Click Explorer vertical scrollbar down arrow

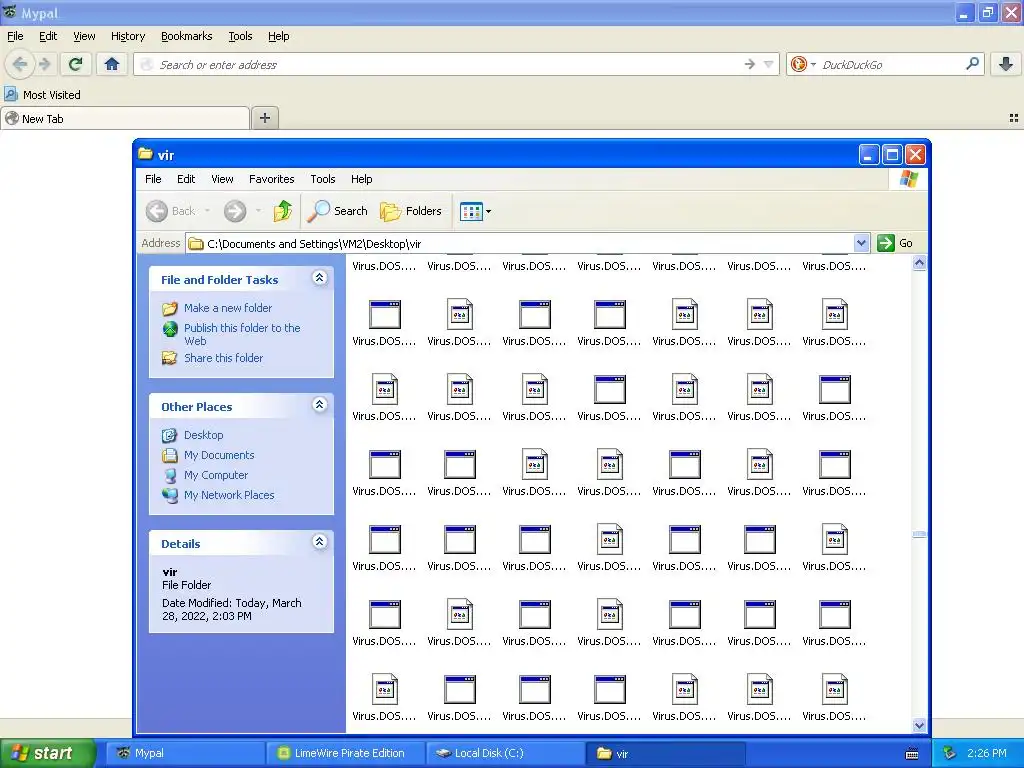[920, 725]
